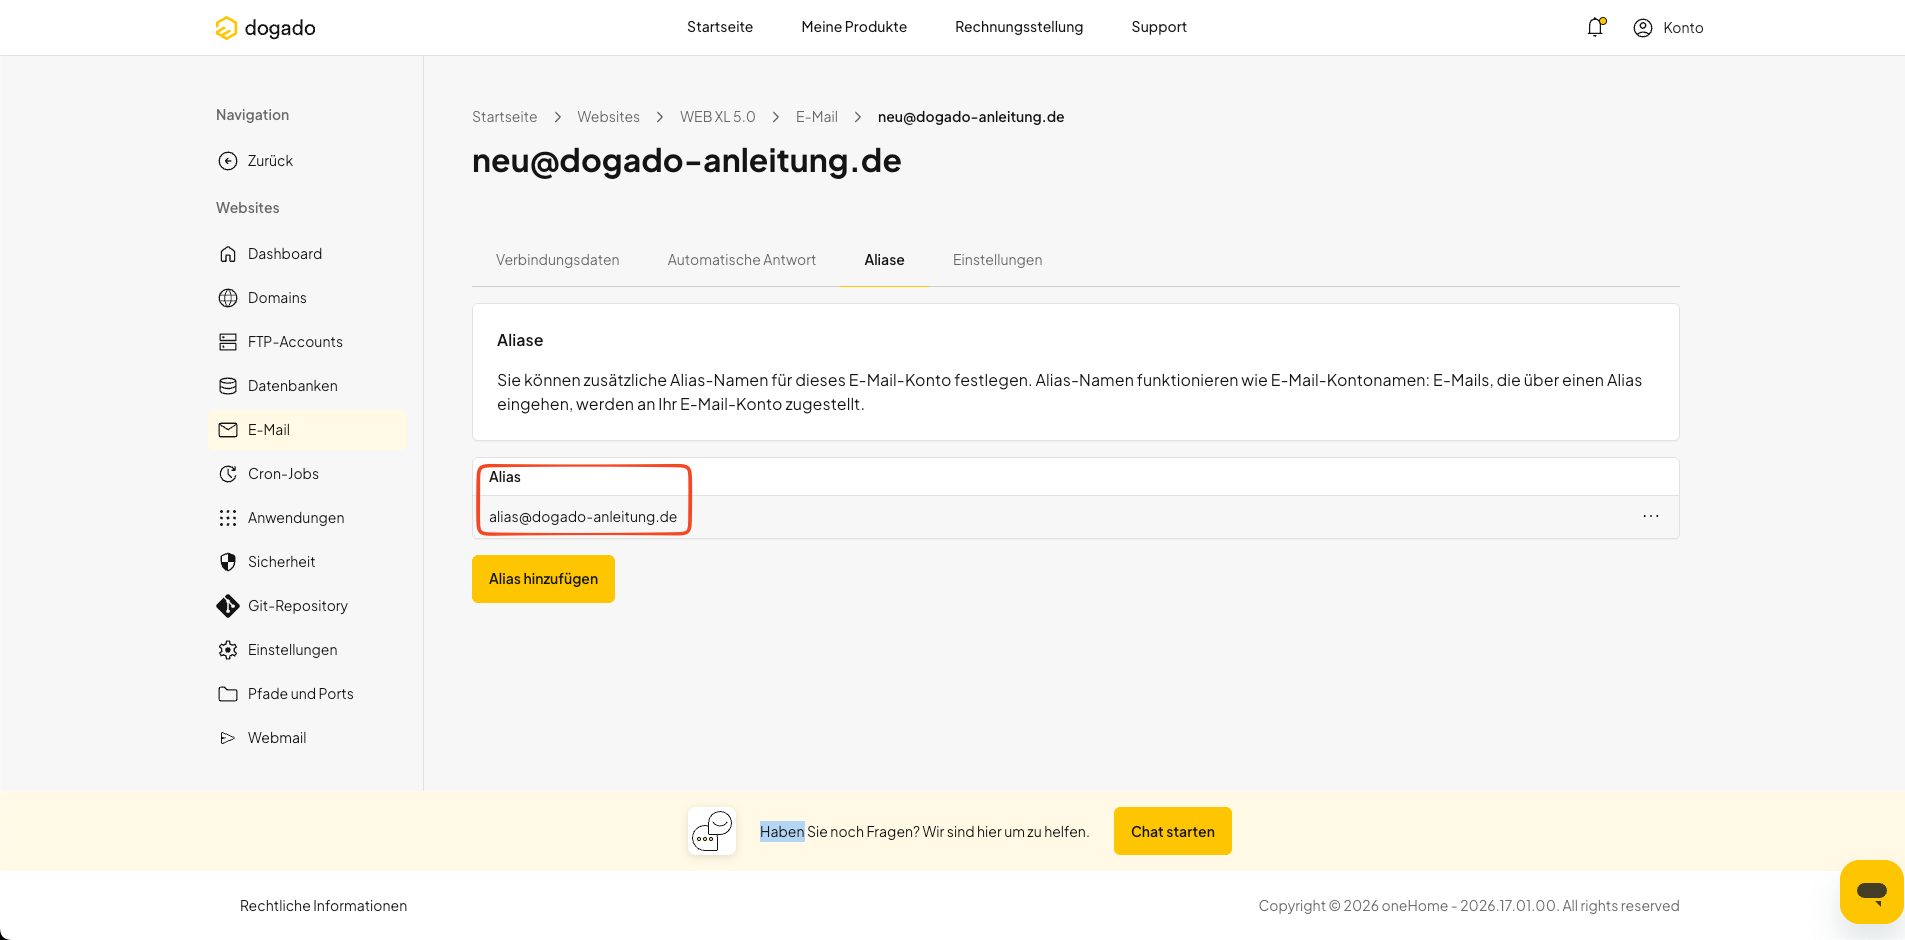Click the Datenbanken database icon
The height and width of the screenshot is (940, 1905).
point(228,386)
